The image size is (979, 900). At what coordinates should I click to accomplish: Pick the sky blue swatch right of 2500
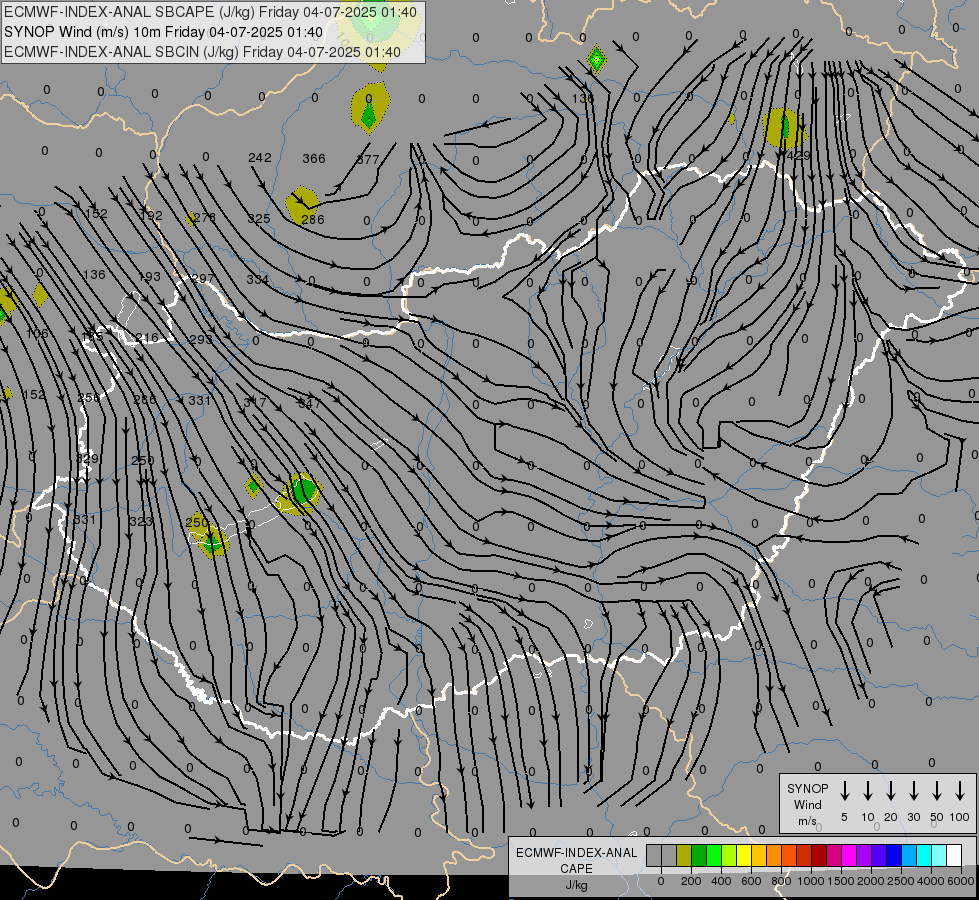point(908,855)
